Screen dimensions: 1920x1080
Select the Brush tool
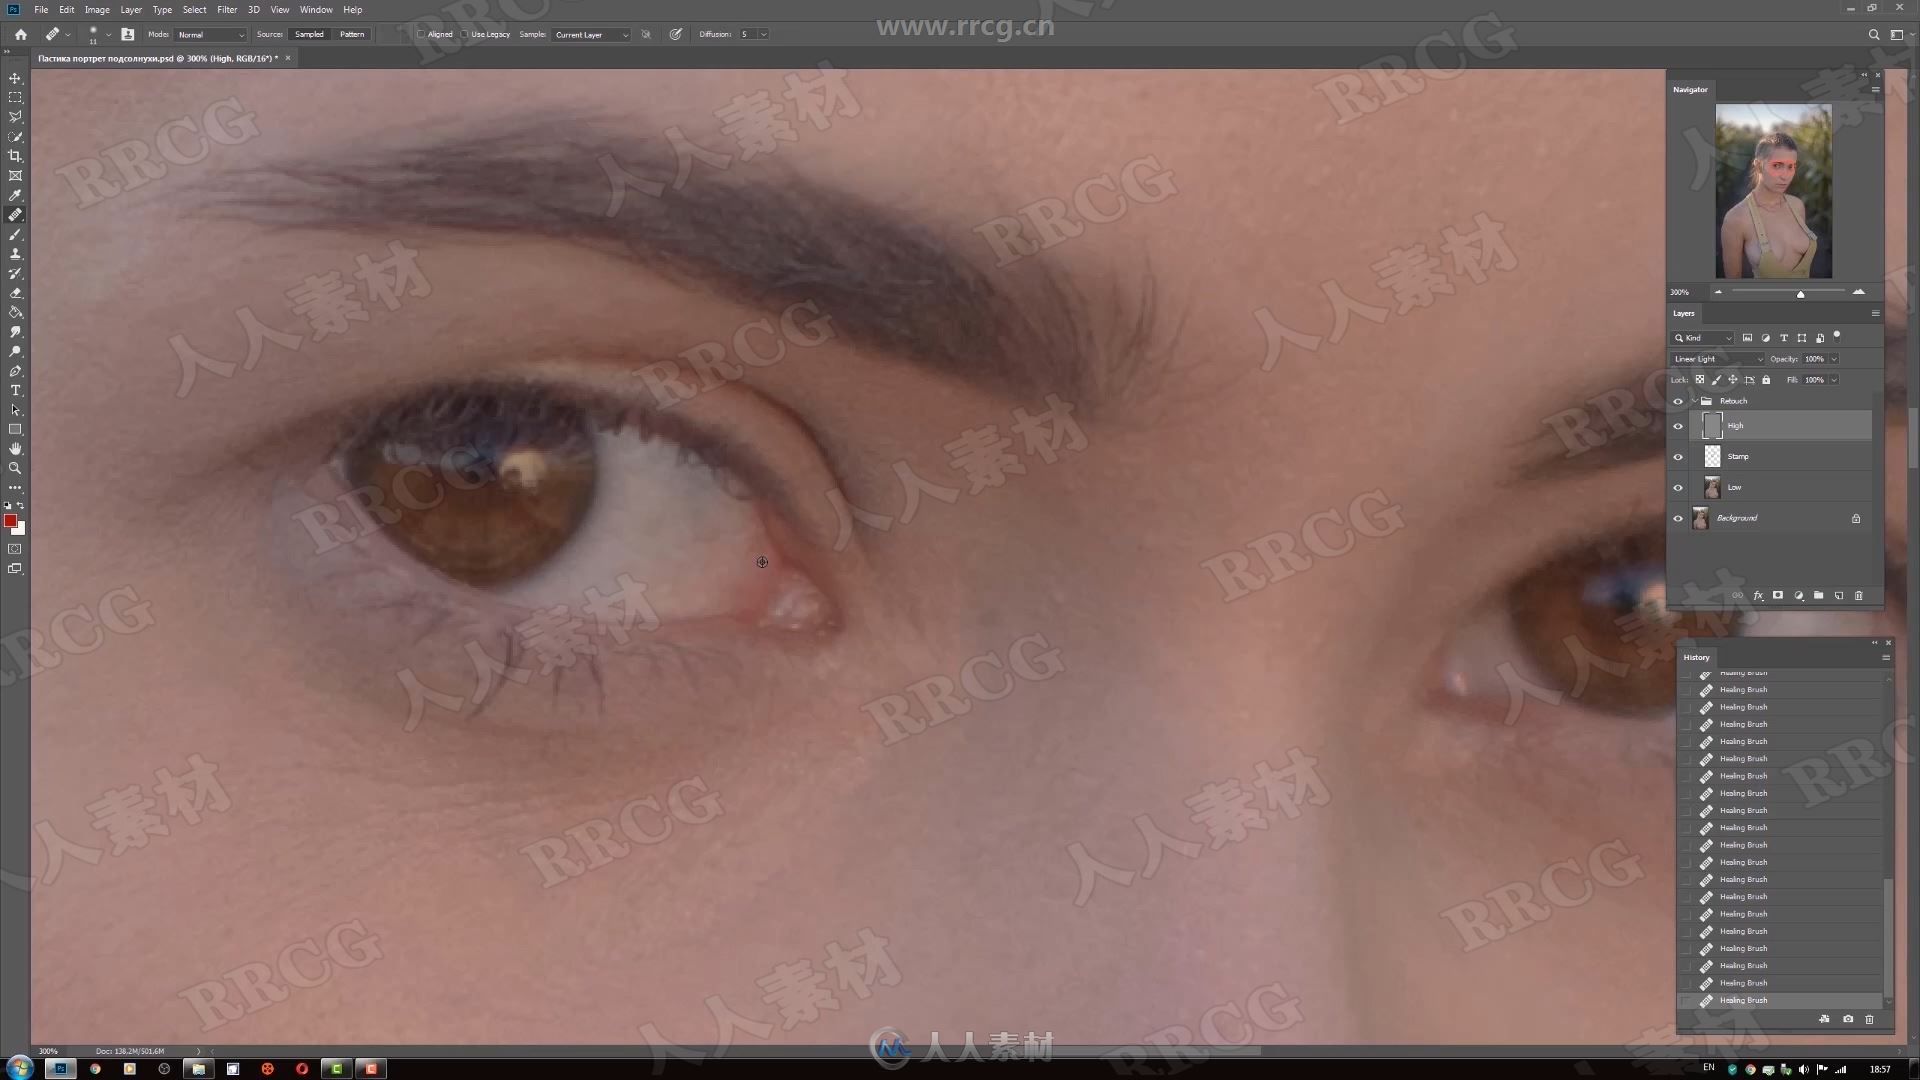15,234
